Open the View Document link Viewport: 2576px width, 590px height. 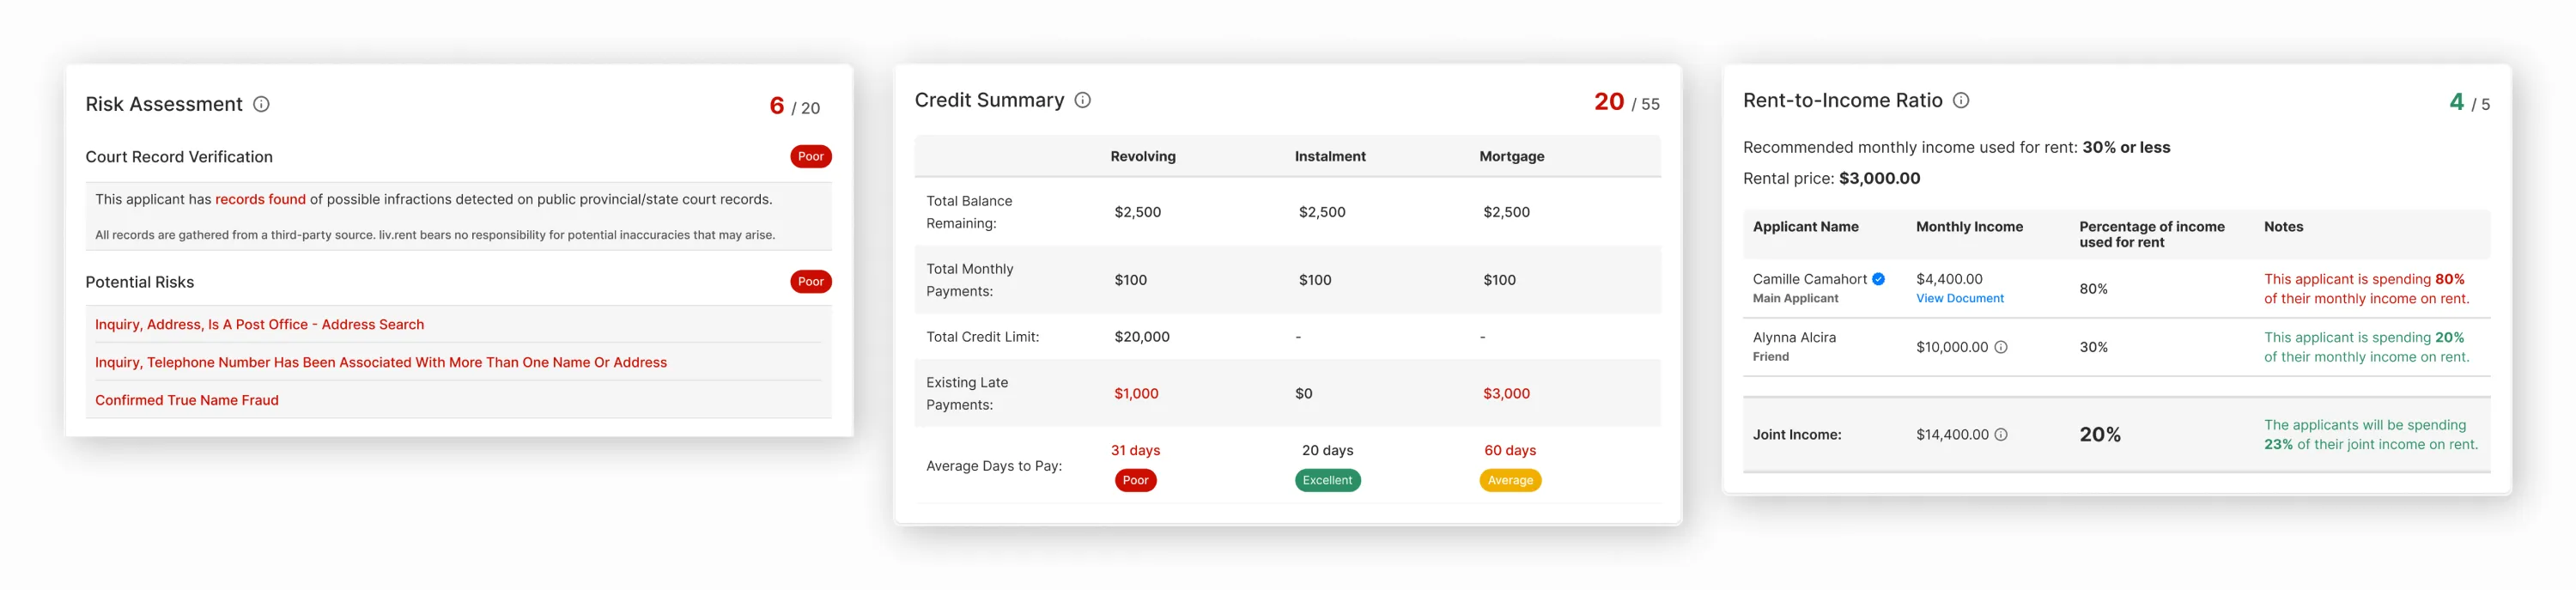point(1960,298)
